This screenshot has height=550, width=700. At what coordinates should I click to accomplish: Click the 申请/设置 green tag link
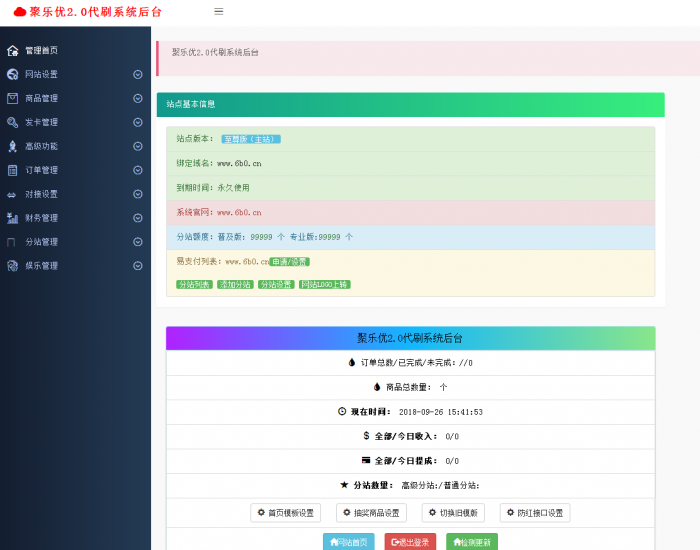pyautogui.click(x=289, y=262)
